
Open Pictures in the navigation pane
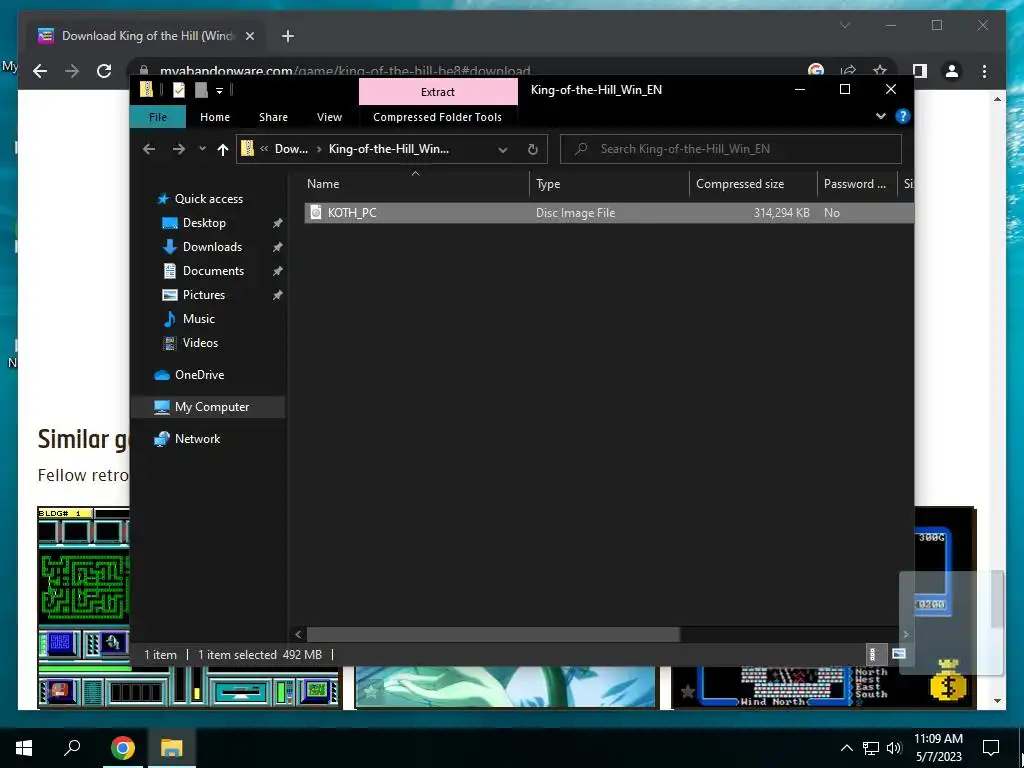point(204,295)
